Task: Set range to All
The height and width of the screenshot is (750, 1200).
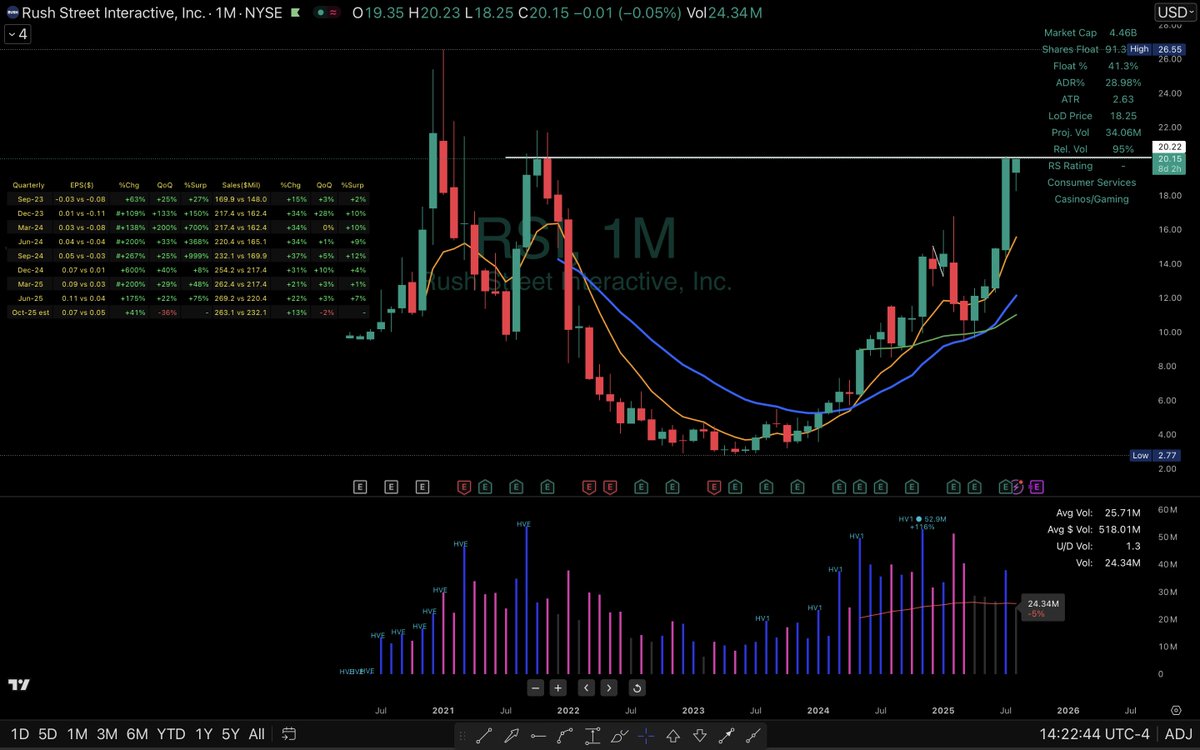Action: 257,734
